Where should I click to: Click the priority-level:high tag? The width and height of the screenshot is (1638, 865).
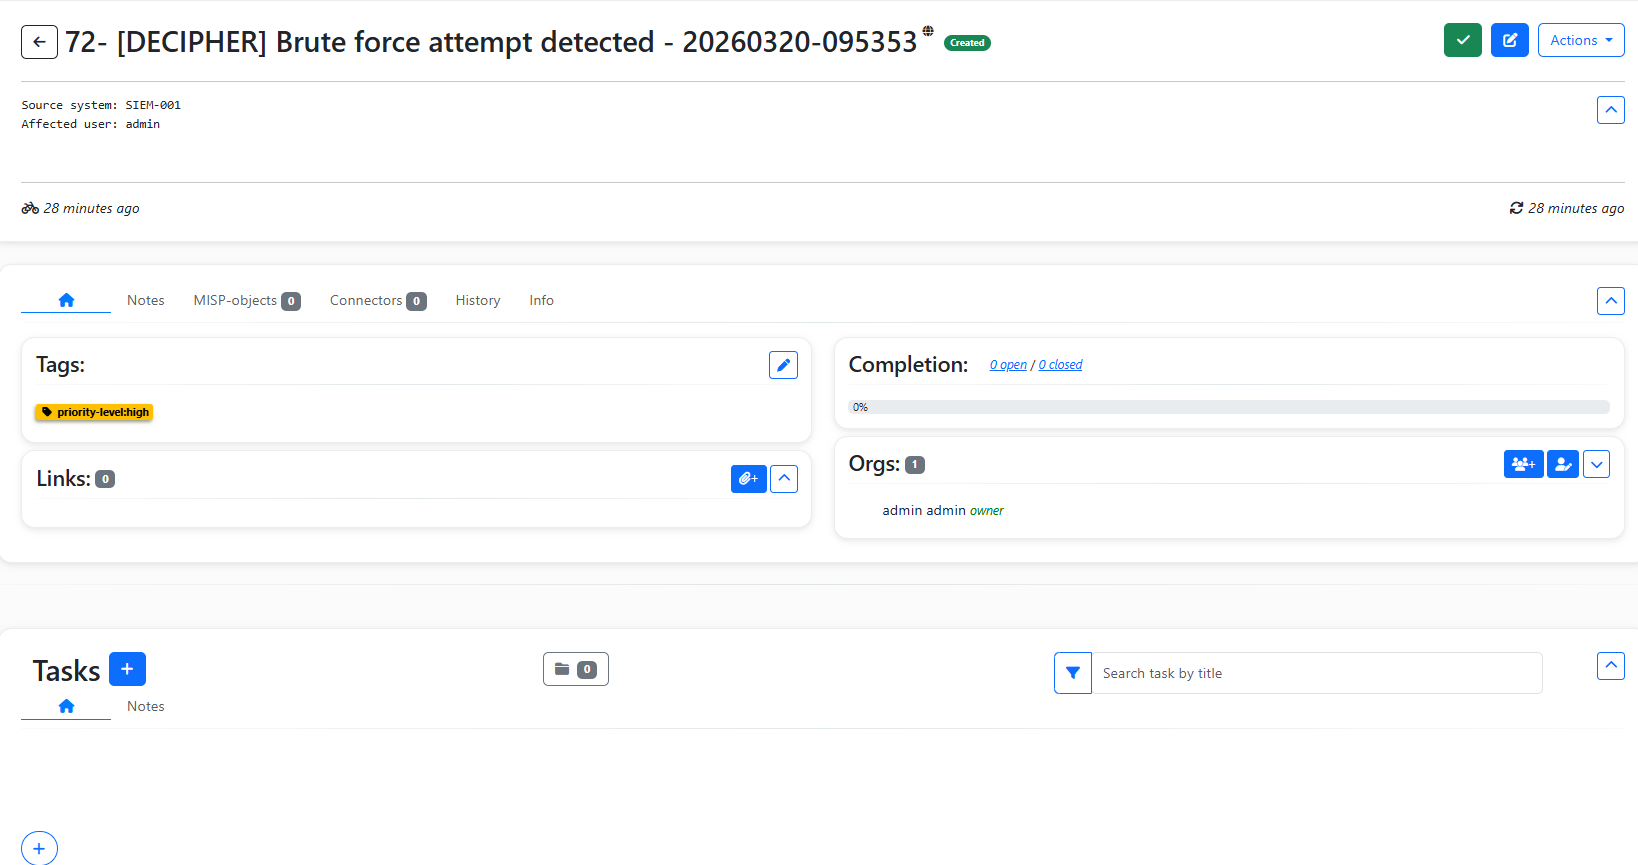(x=94, y=412)
